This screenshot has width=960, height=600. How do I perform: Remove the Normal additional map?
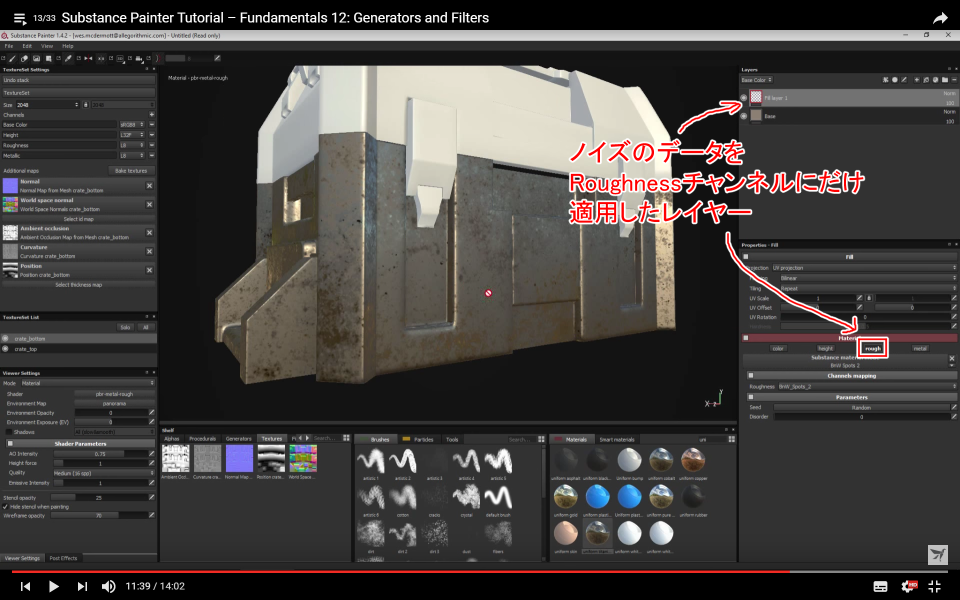click(x=149, y=186)
